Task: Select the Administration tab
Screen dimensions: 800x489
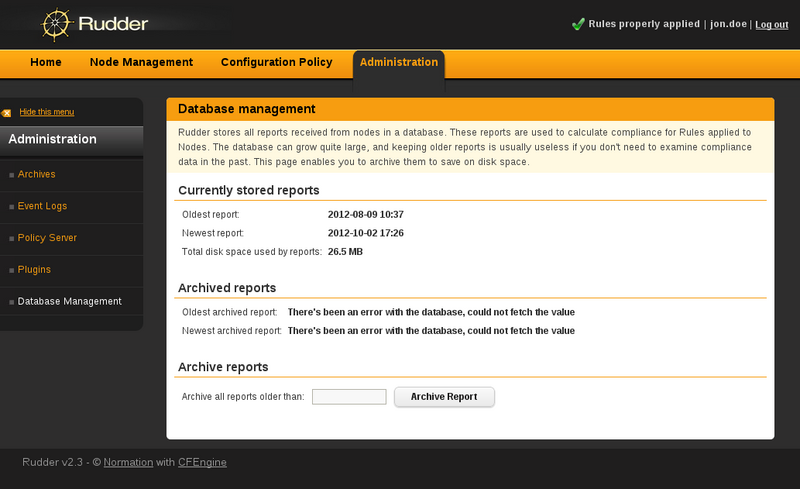Action: click(398, 62)
